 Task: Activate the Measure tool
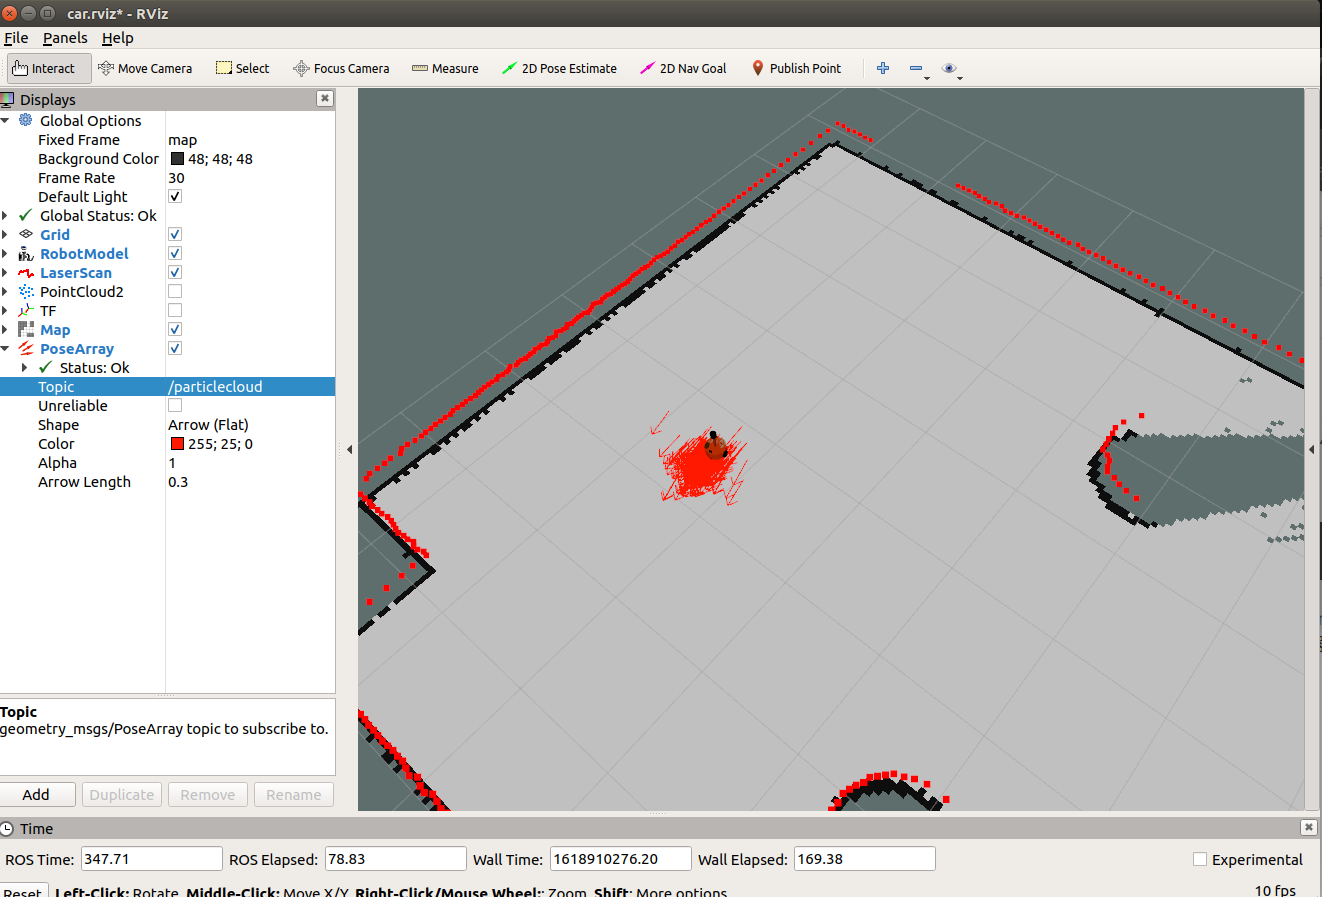[x=444, y=67]
